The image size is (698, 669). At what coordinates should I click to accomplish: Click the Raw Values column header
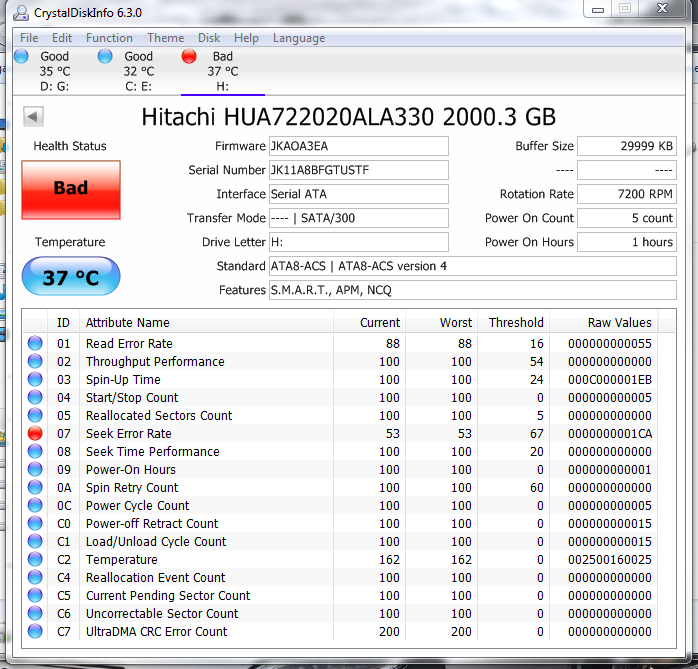(604, 322)
